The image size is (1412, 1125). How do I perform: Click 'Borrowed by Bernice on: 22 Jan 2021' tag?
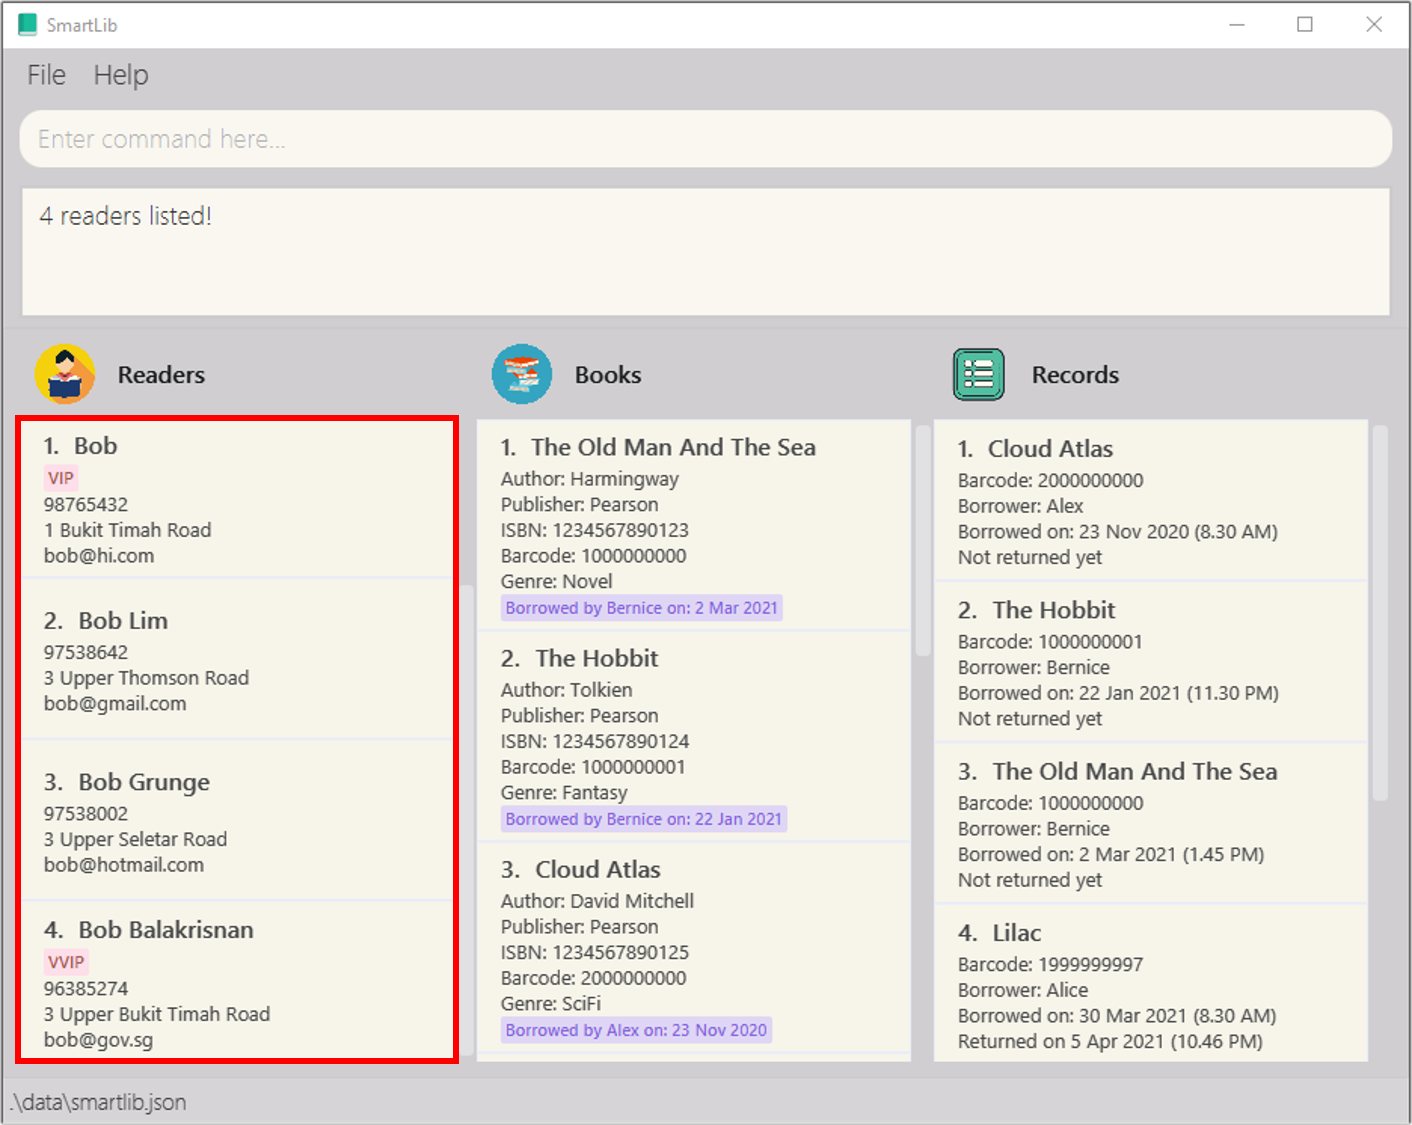pyautogui.click(x=644, y=819)
